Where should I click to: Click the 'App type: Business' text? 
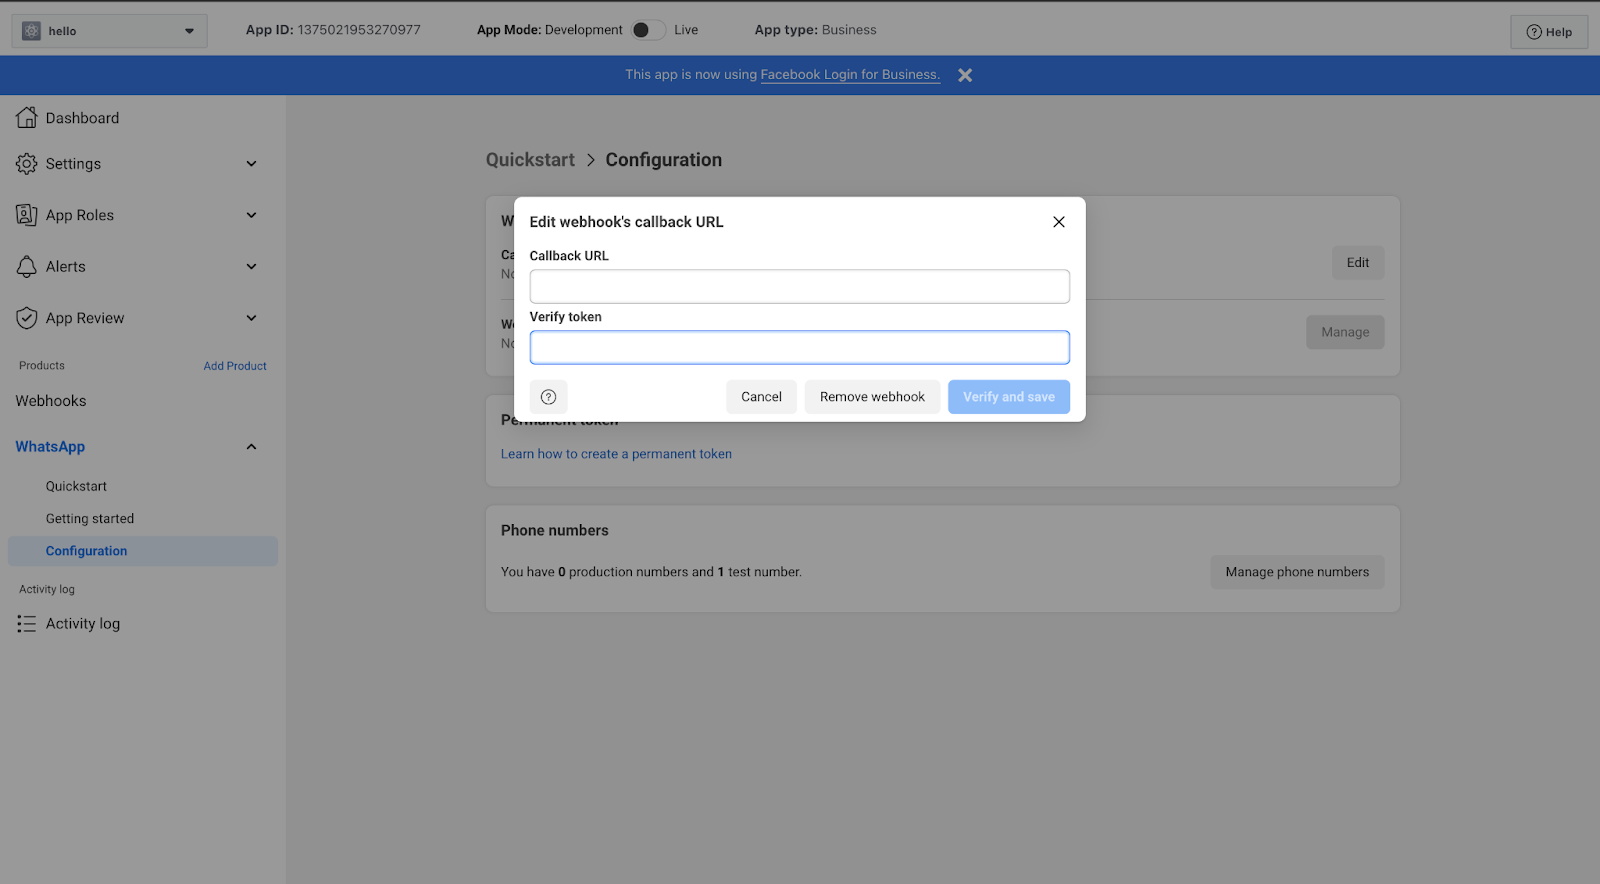tap(815, 30)
